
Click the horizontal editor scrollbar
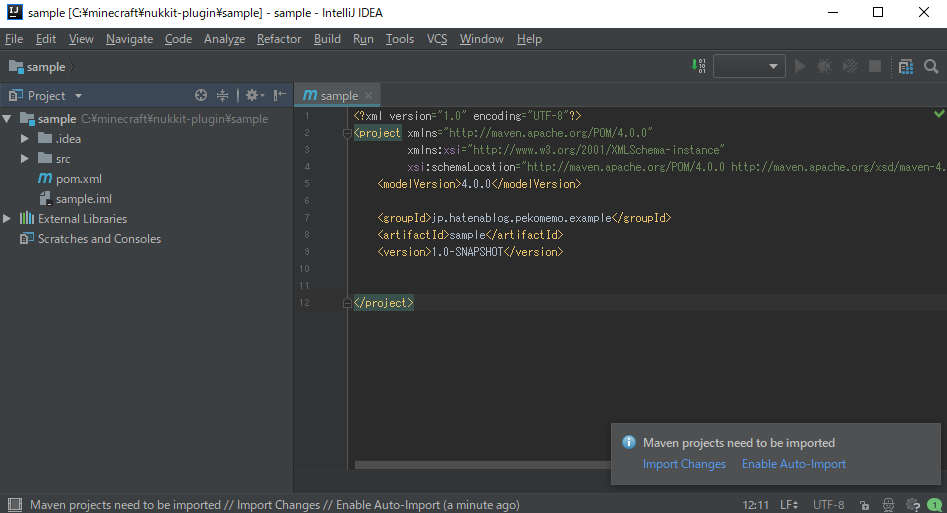(x=483, y=465)
